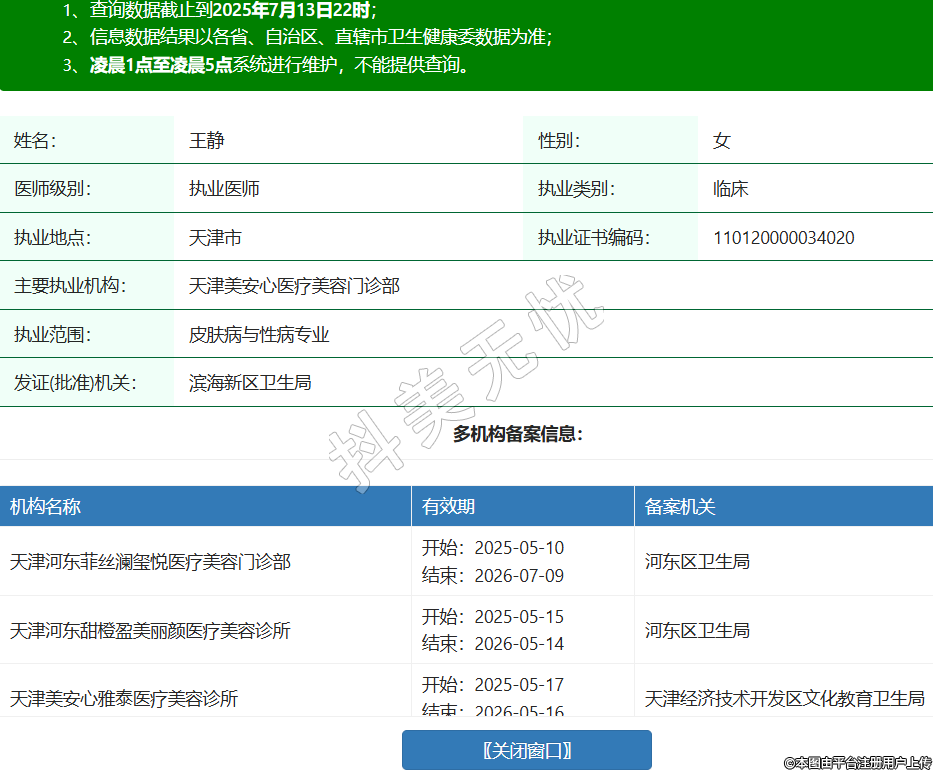The image size is (933, 770).
Task: Select the 天津河东甜橙盈美丽颜医疗美容诊所 row name
Action: [150, 631]
